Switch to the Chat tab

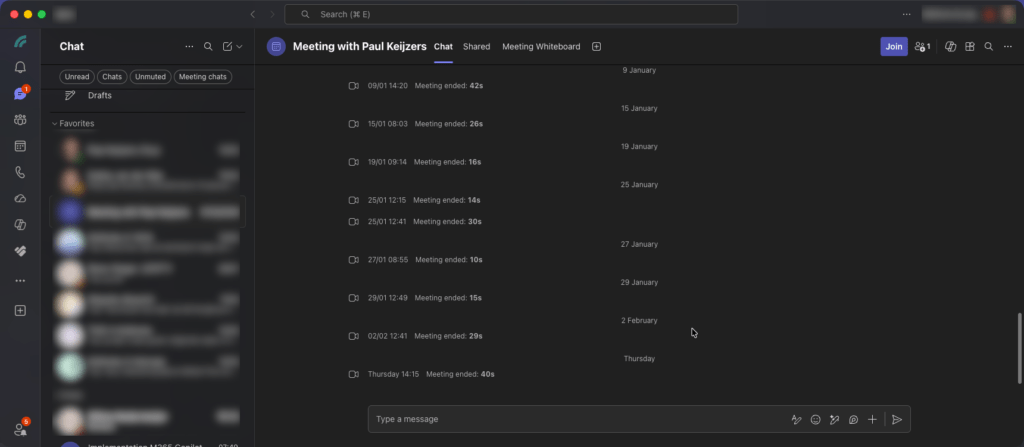(443, 46)
